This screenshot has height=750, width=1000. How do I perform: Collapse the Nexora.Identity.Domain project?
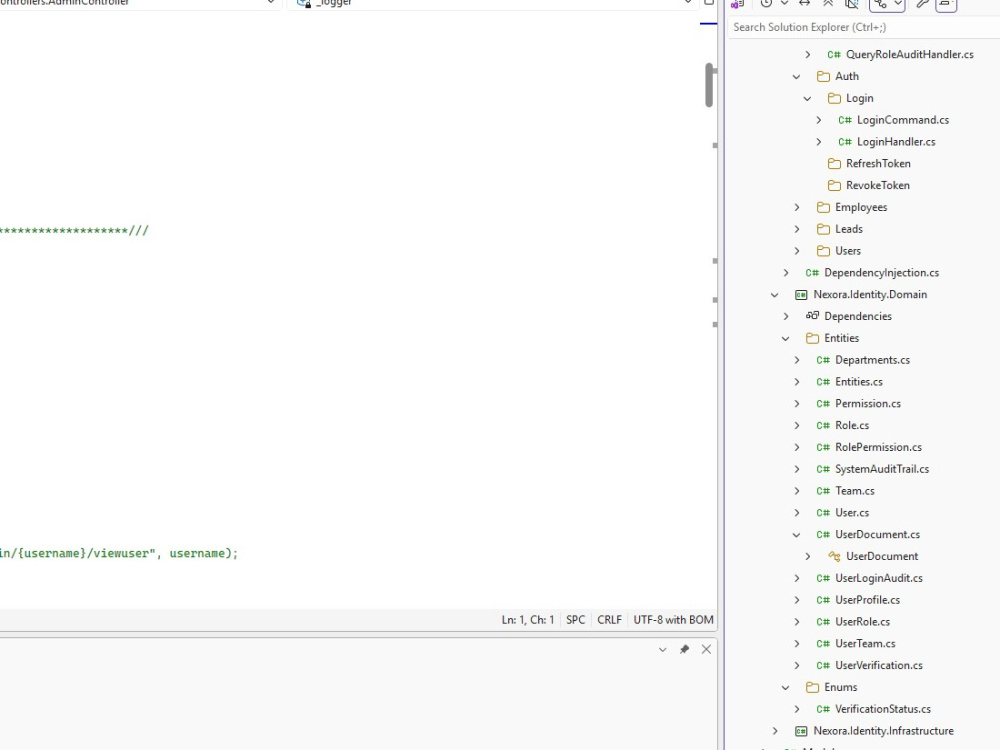pos(774,295)
